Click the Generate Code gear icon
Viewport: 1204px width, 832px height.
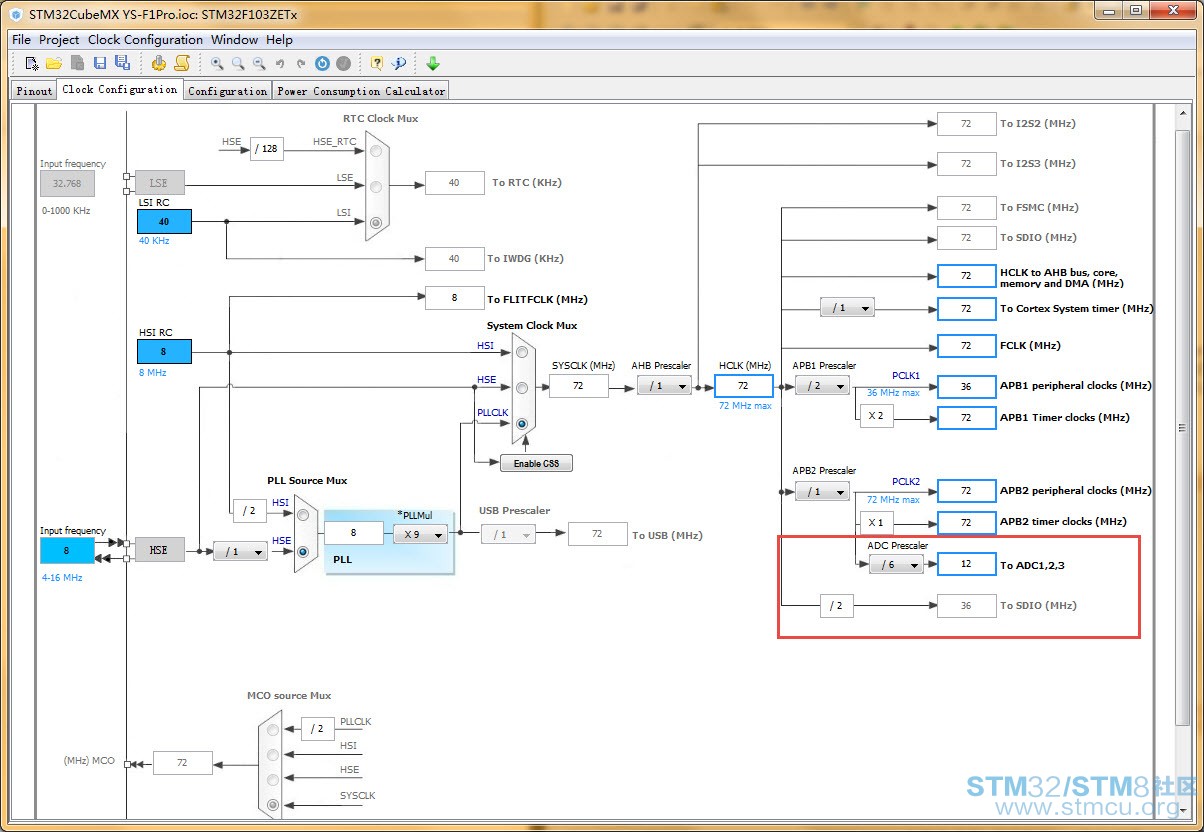pyautogui.click(x=158, y=63)
